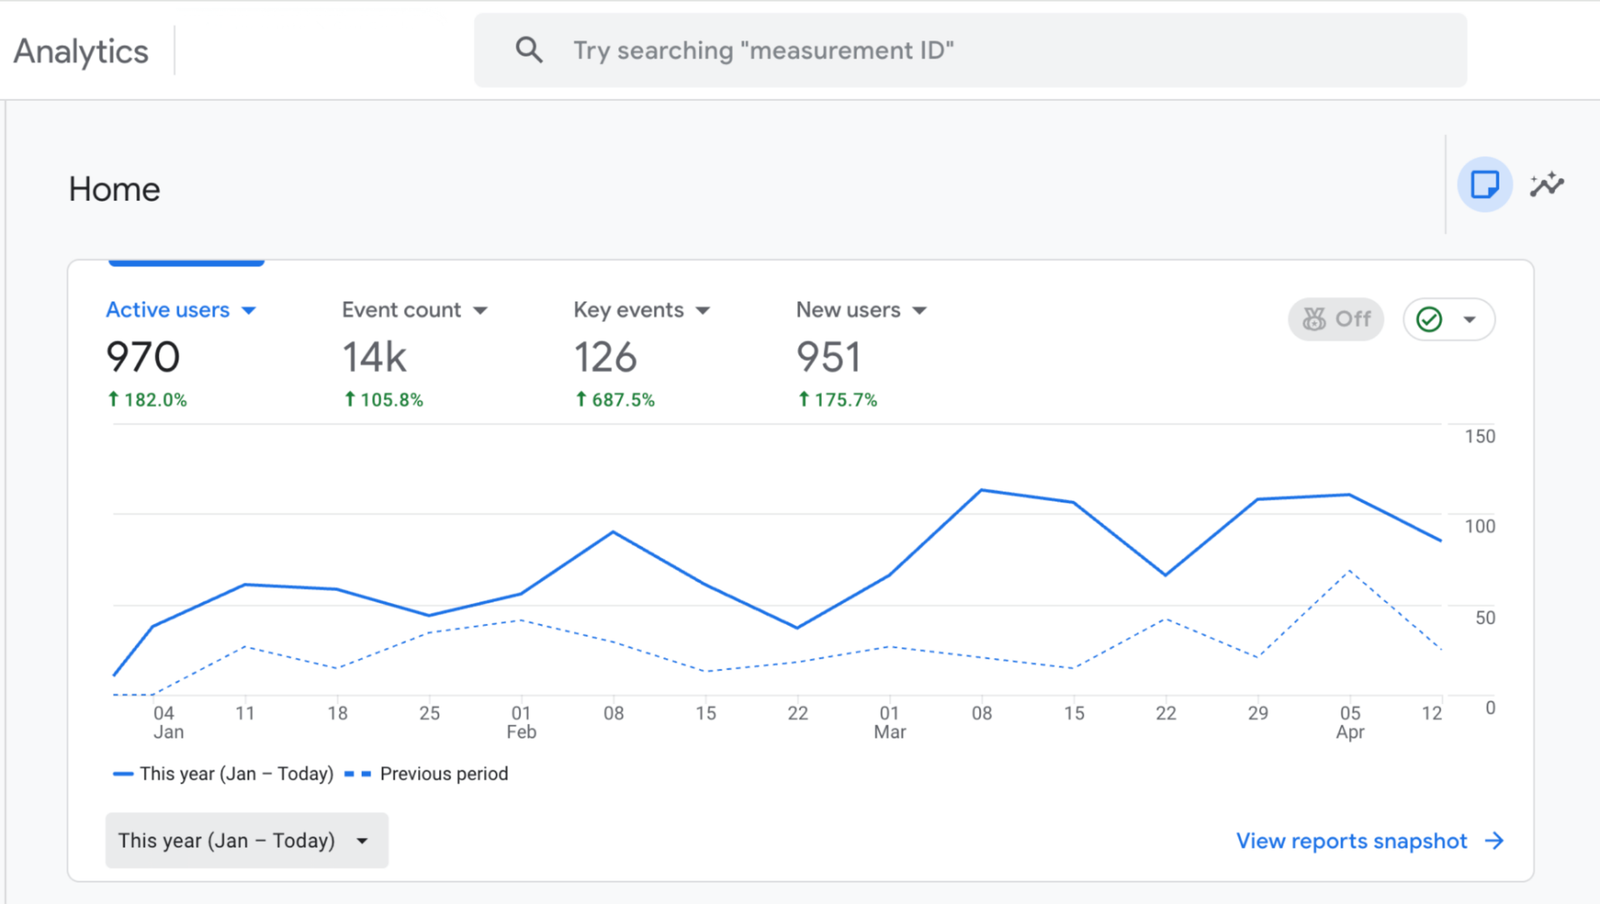Open the New users metric dropdown
The height and width of the screenshot is (904, 1600).
(x=862, y=310)
